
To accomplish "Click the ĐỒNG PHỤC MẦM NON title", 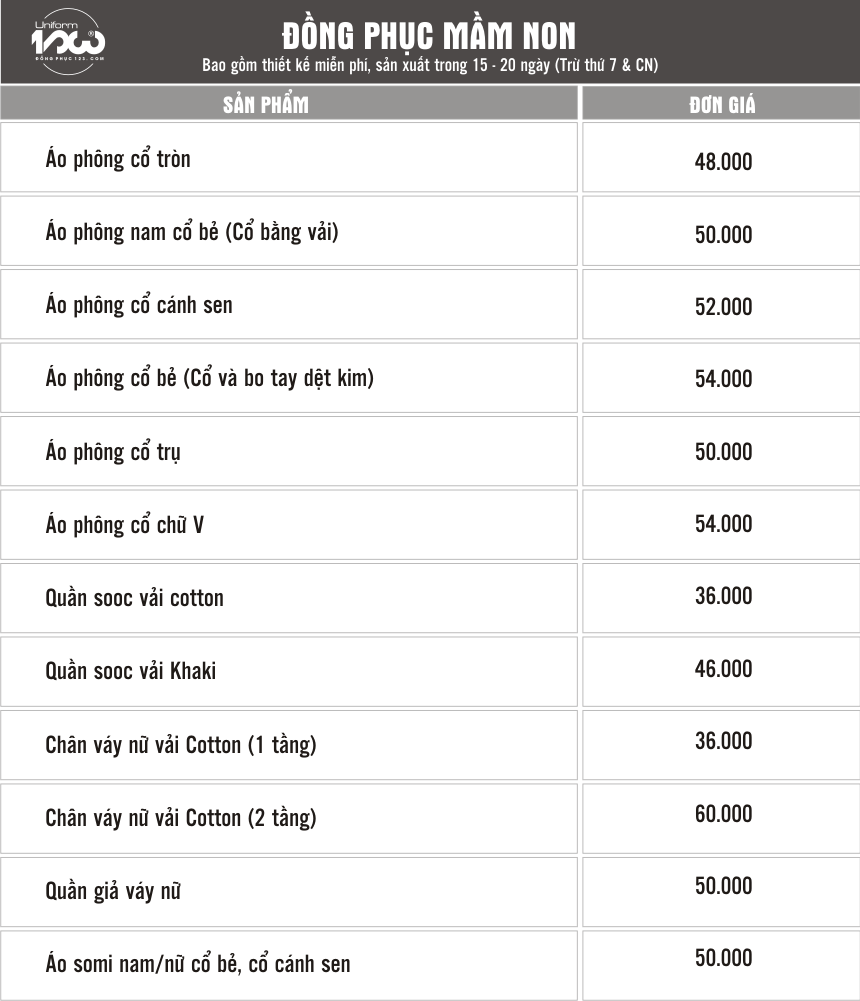I will coord(429,36).
